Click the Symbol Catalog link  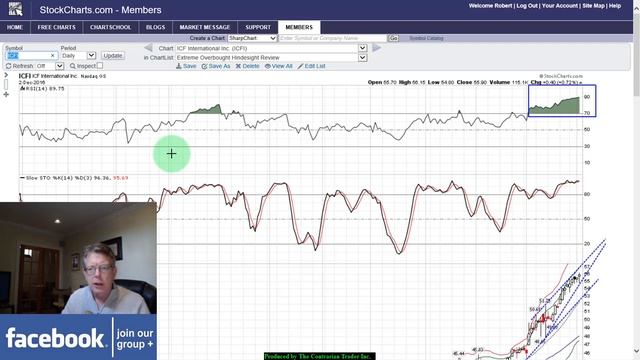point(426,38)
